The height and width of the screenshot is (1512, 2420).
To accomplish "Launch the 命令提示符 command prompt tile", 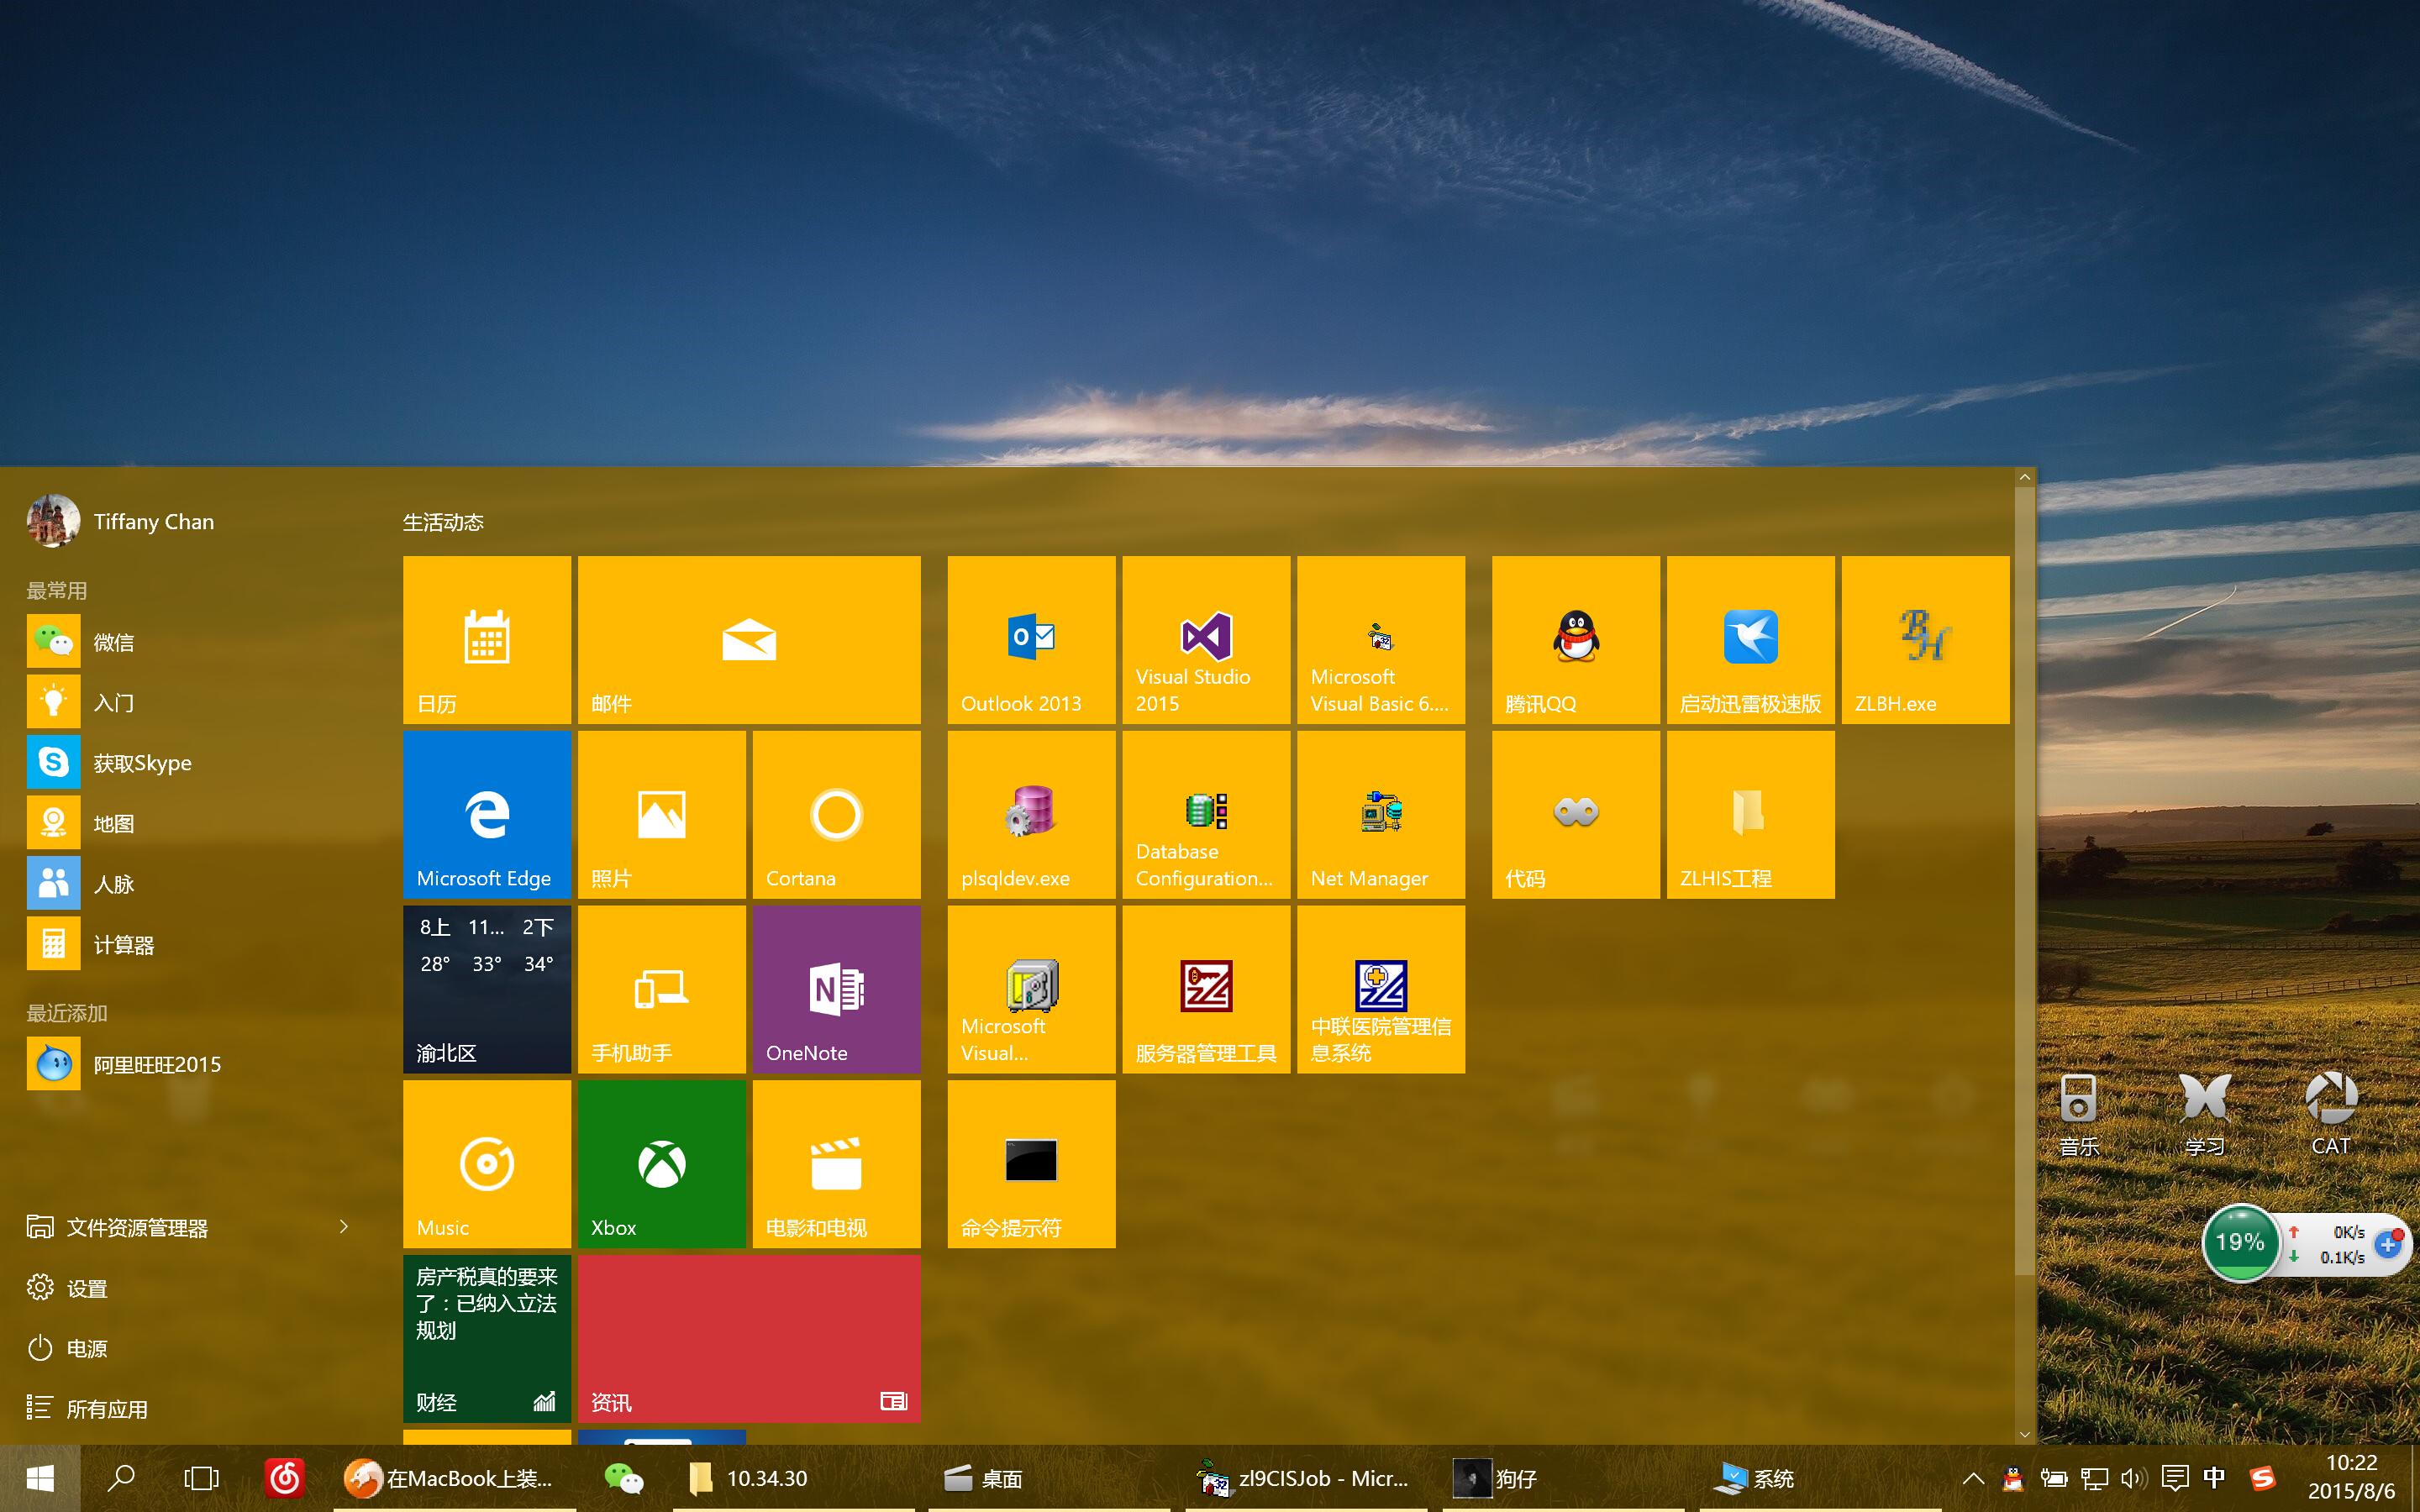I will coord(1031,1164).
